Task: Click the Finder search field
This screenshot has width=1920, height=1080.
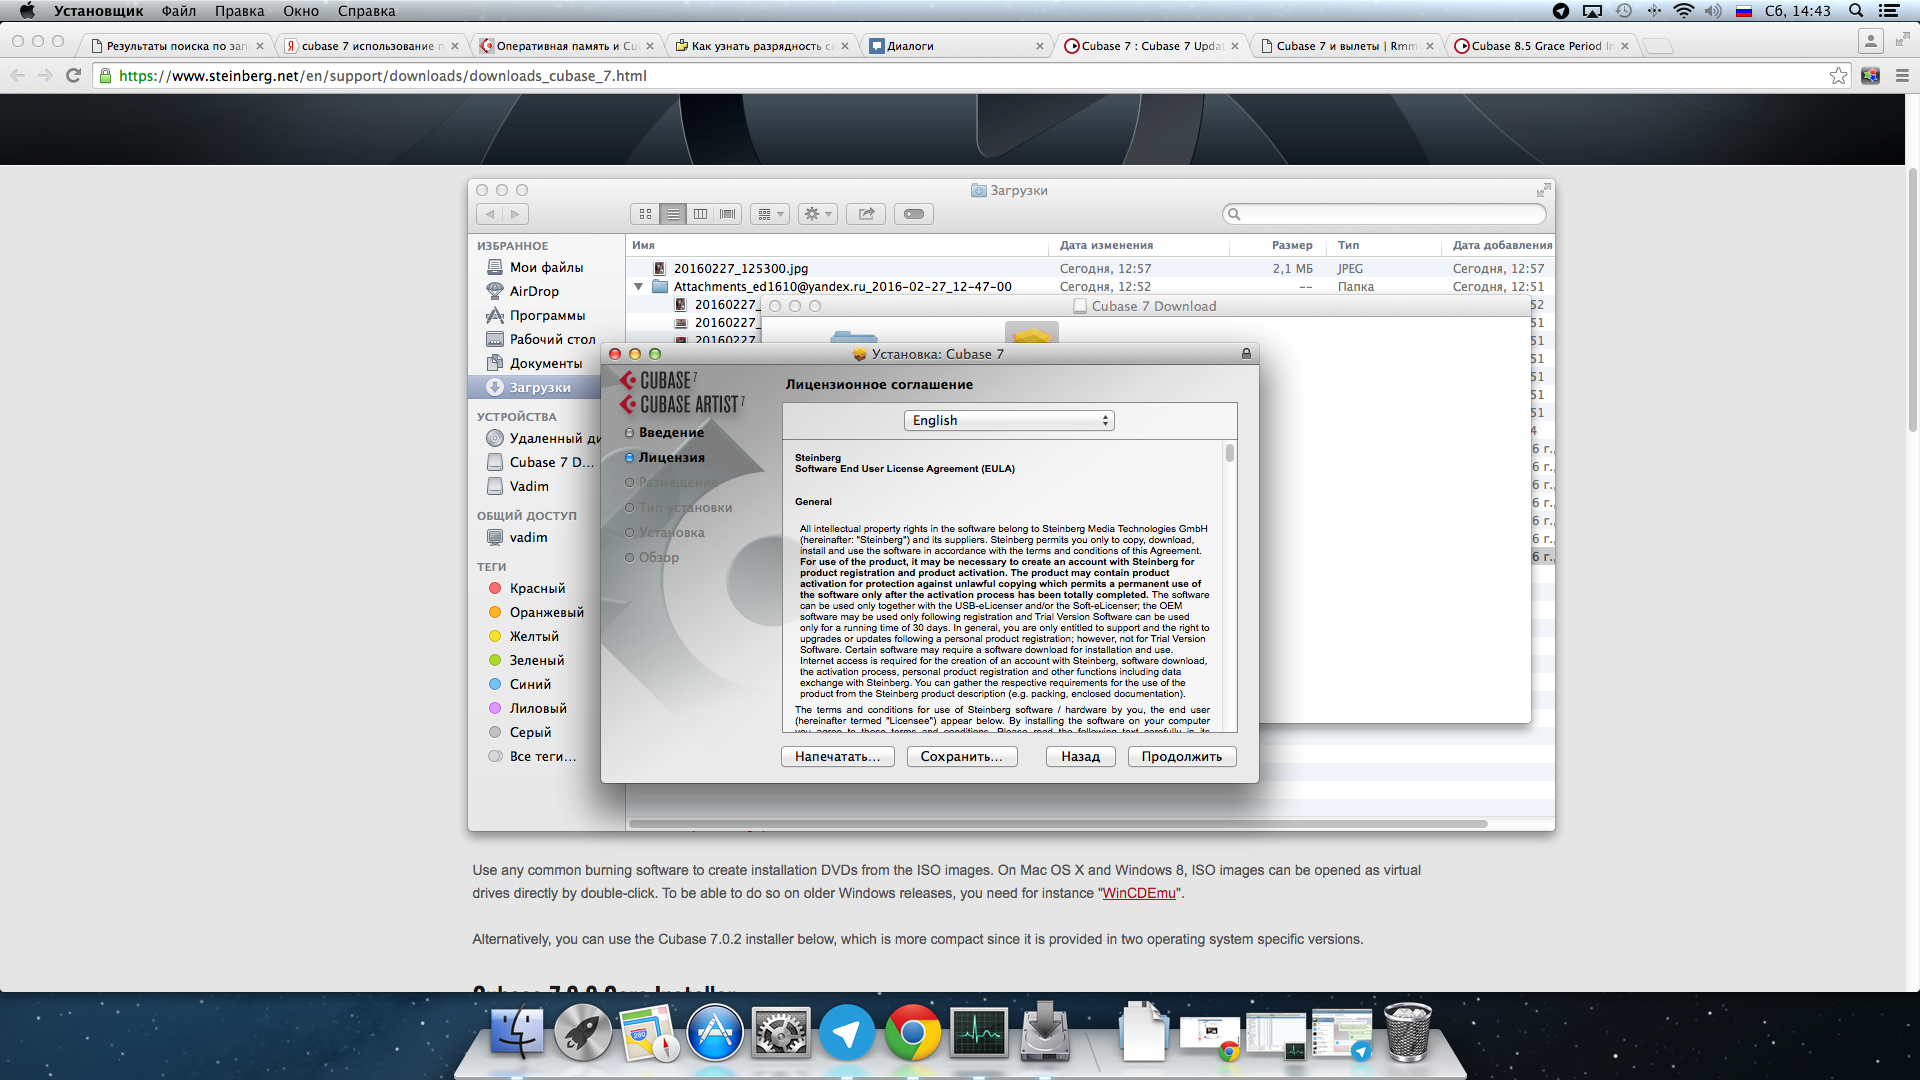Action: click(x=1385, y=214)
